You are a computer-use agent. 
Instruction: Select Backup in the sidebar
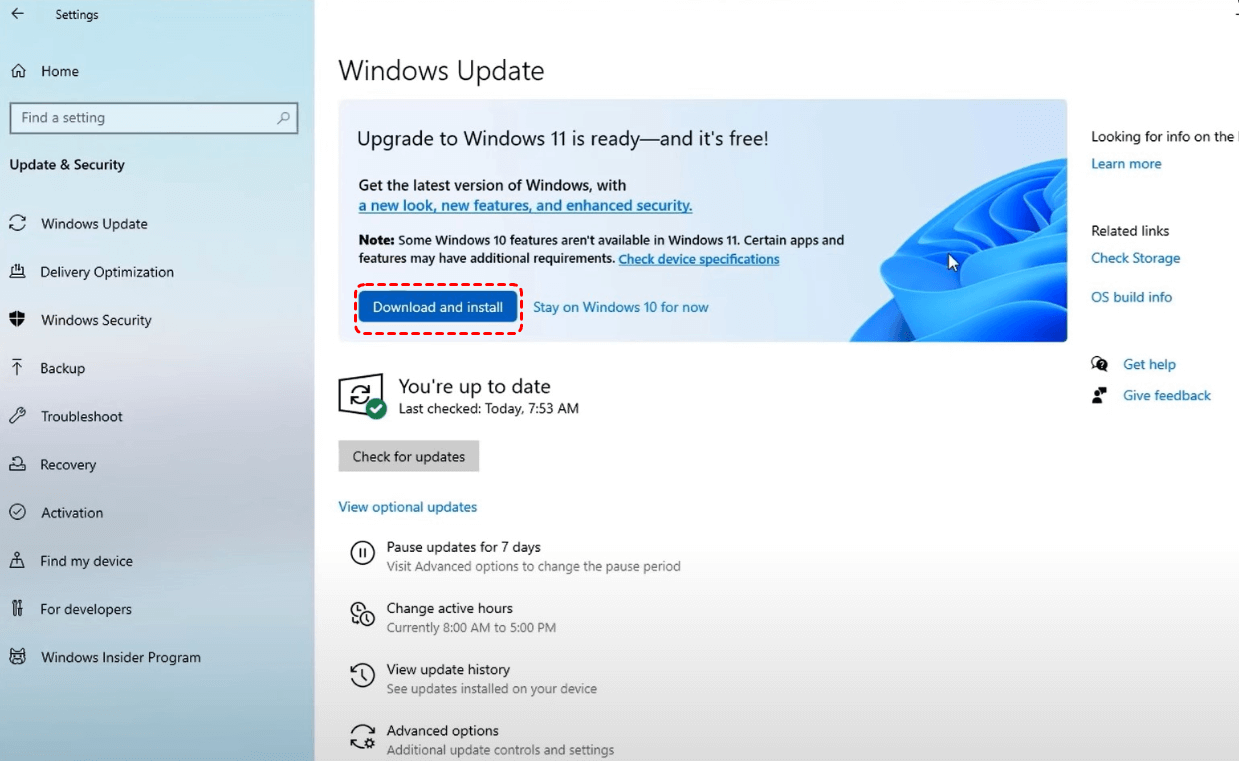point(62,368)
